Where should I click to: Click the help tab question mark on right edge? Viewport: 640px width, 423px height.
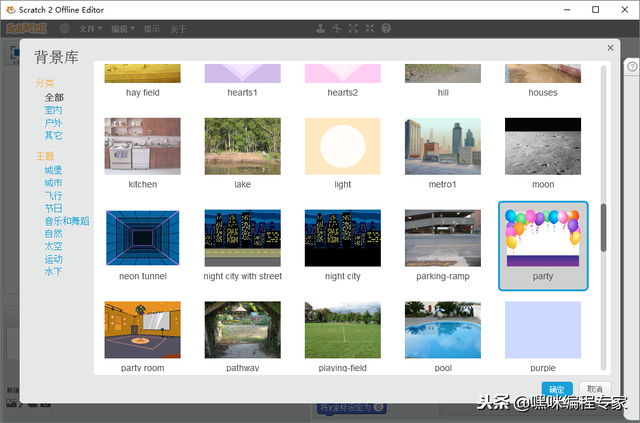tap(632, 66)
